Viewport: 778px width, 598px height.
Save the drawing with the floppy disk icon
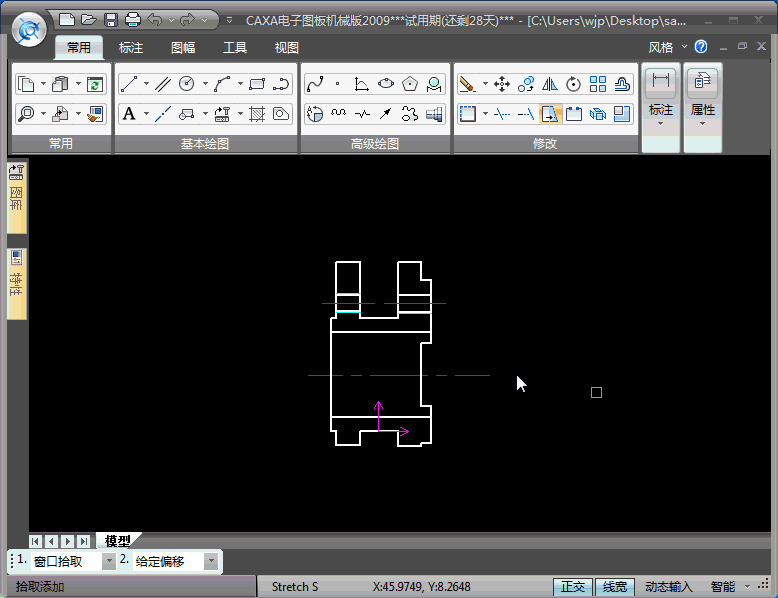110,19
